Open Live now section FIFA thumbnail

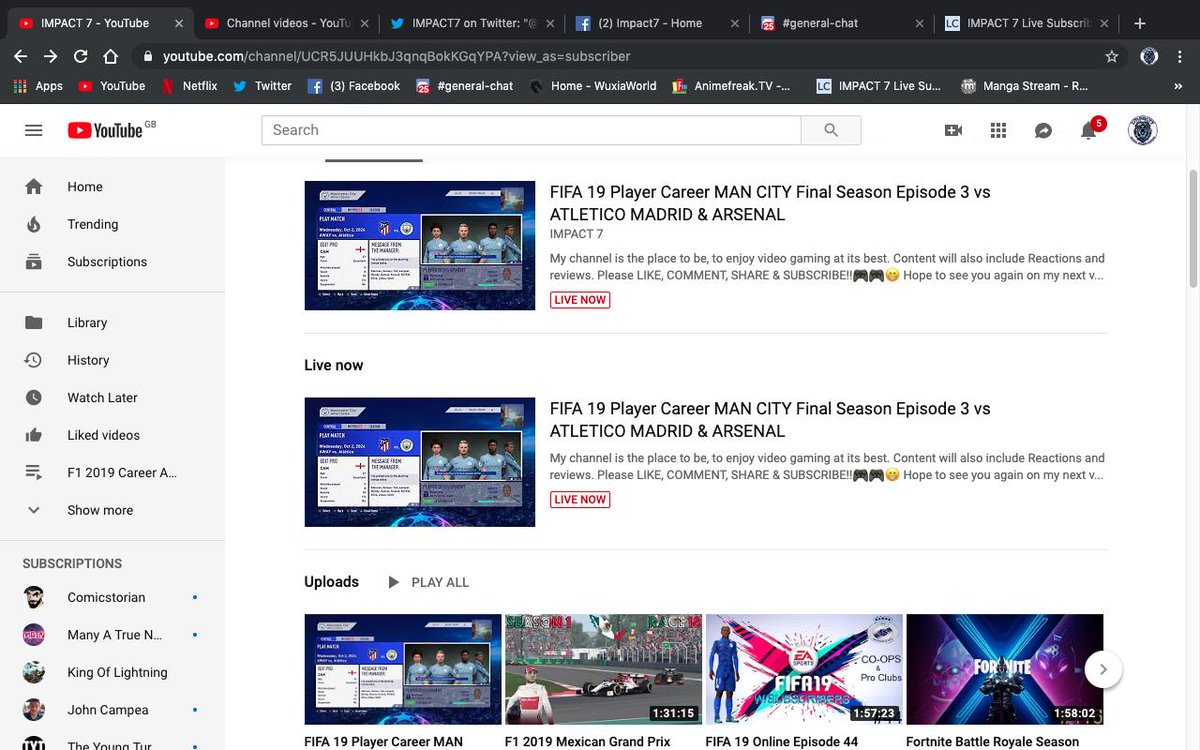420,462
